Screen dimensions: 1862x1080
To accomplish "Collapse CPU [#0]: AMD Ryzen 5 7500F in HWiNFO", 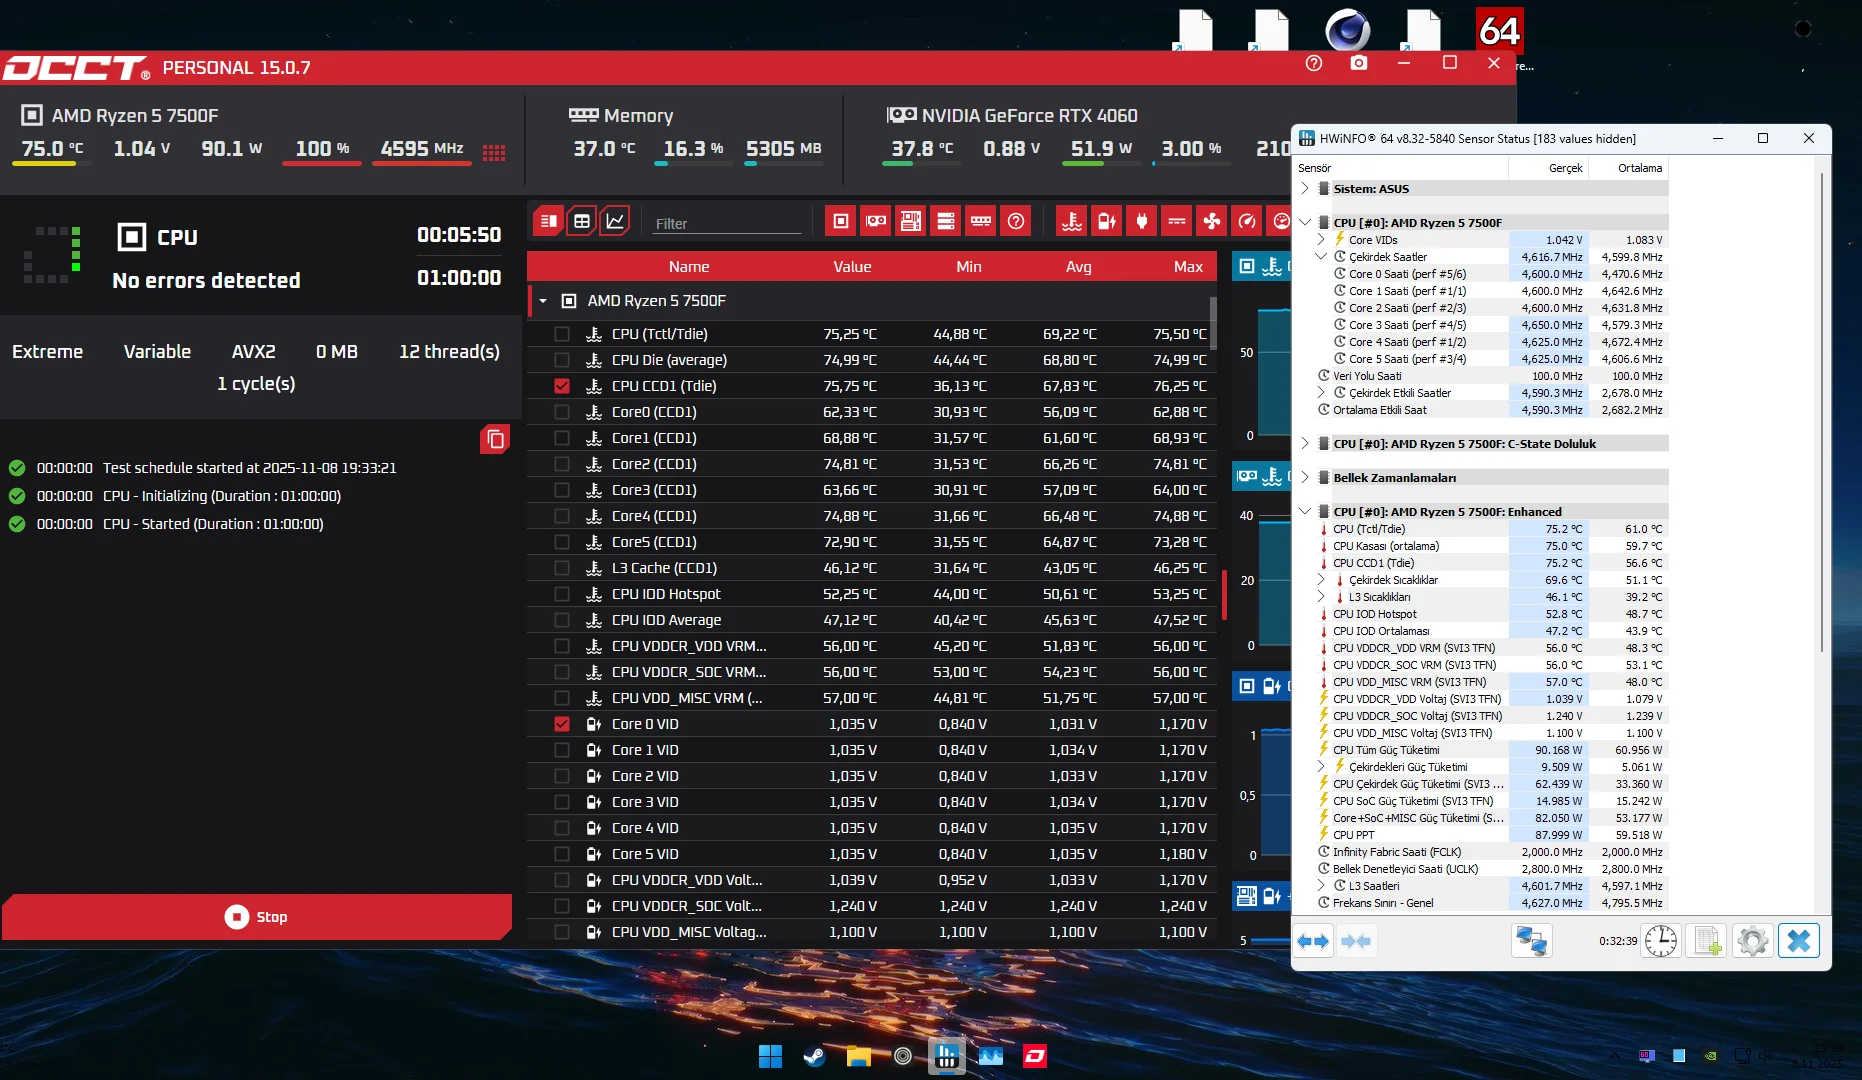I will pos(1305,222).
